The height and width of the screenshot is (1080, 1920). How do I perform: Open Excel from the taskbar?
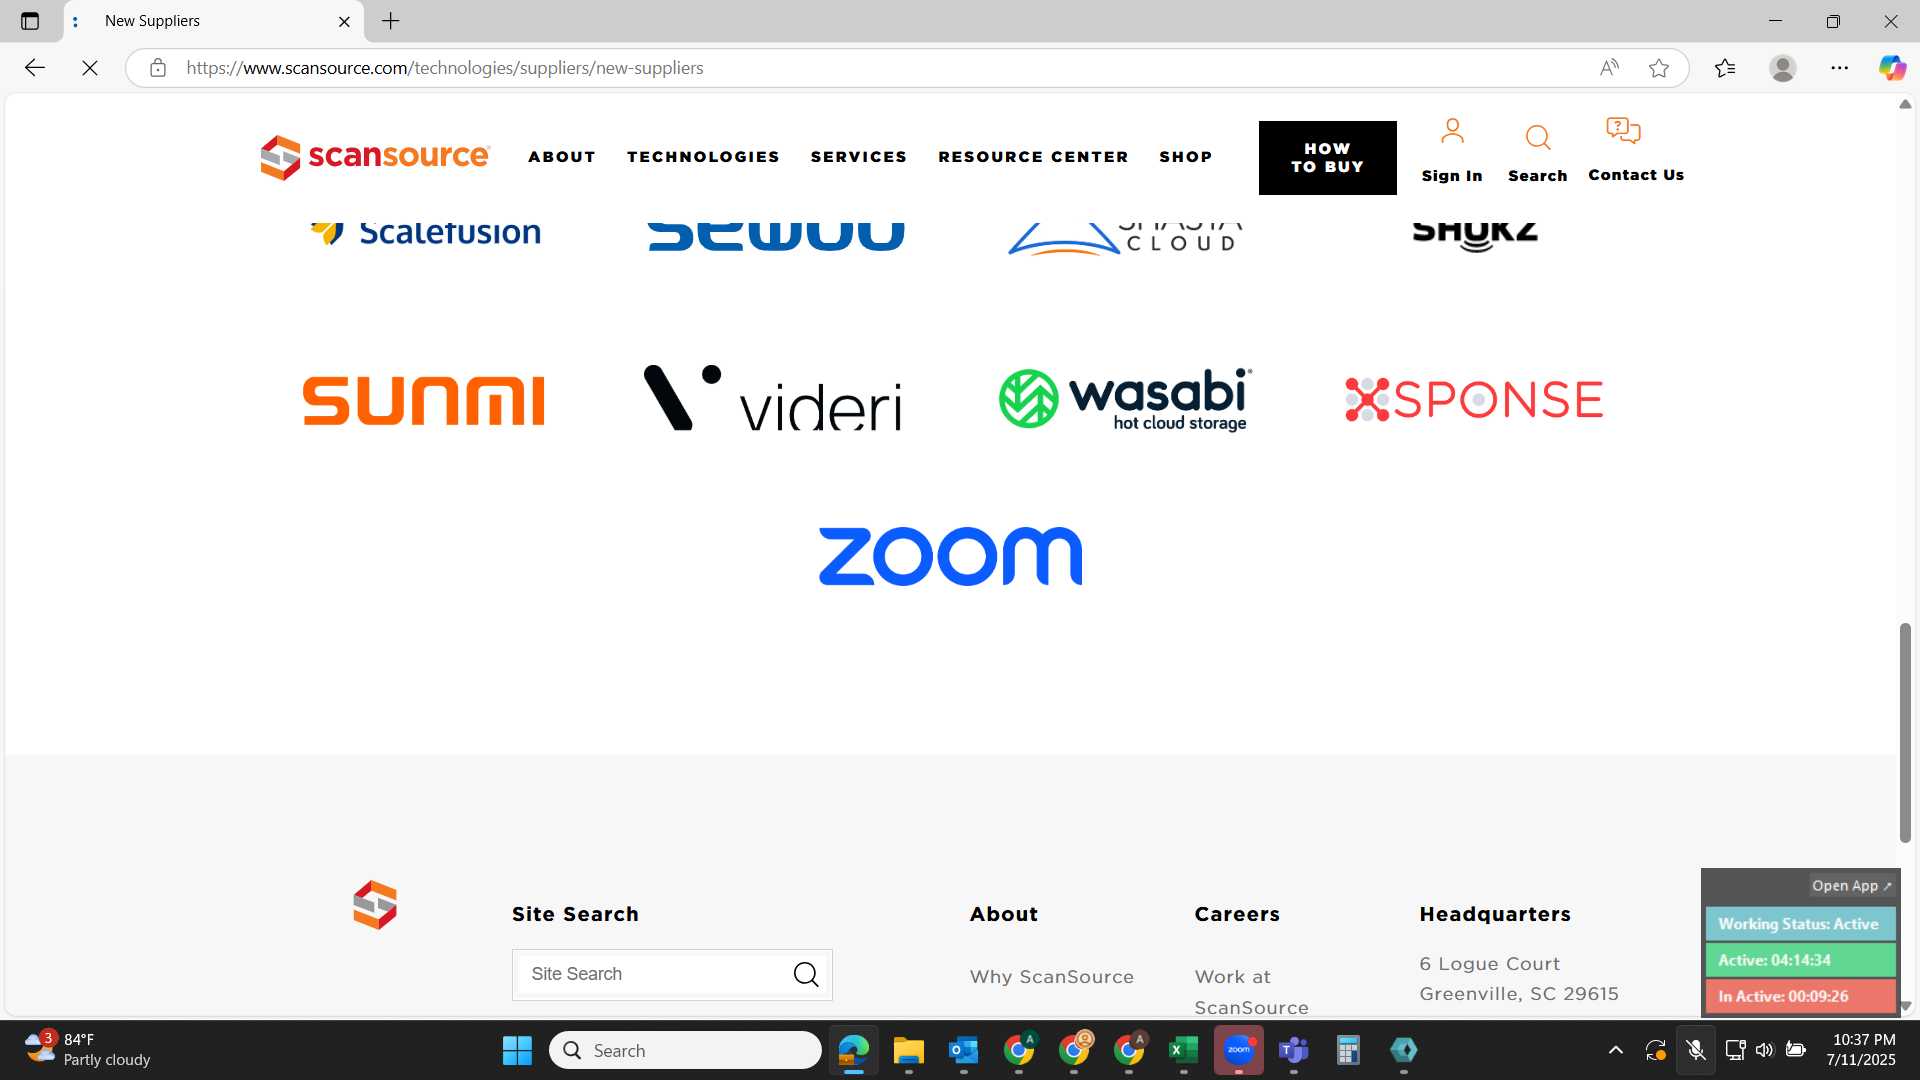(x=1183, y=1050)
